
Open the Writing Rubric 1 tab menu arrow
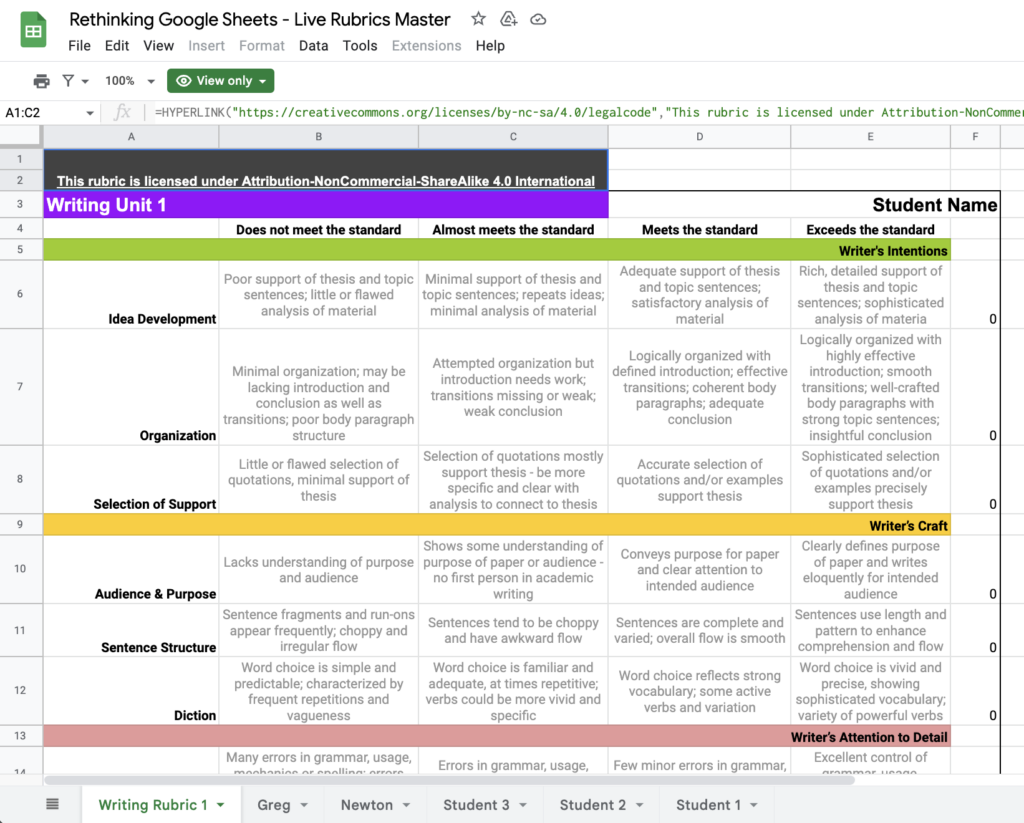tap(221, 805)
